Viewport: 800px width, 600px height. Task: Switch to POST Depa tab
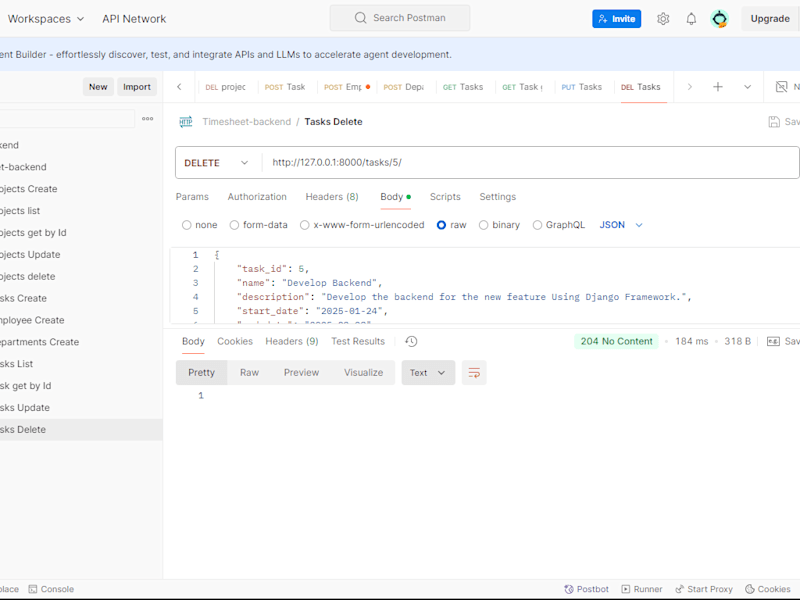pyautogui.click(x=404, y=87)
